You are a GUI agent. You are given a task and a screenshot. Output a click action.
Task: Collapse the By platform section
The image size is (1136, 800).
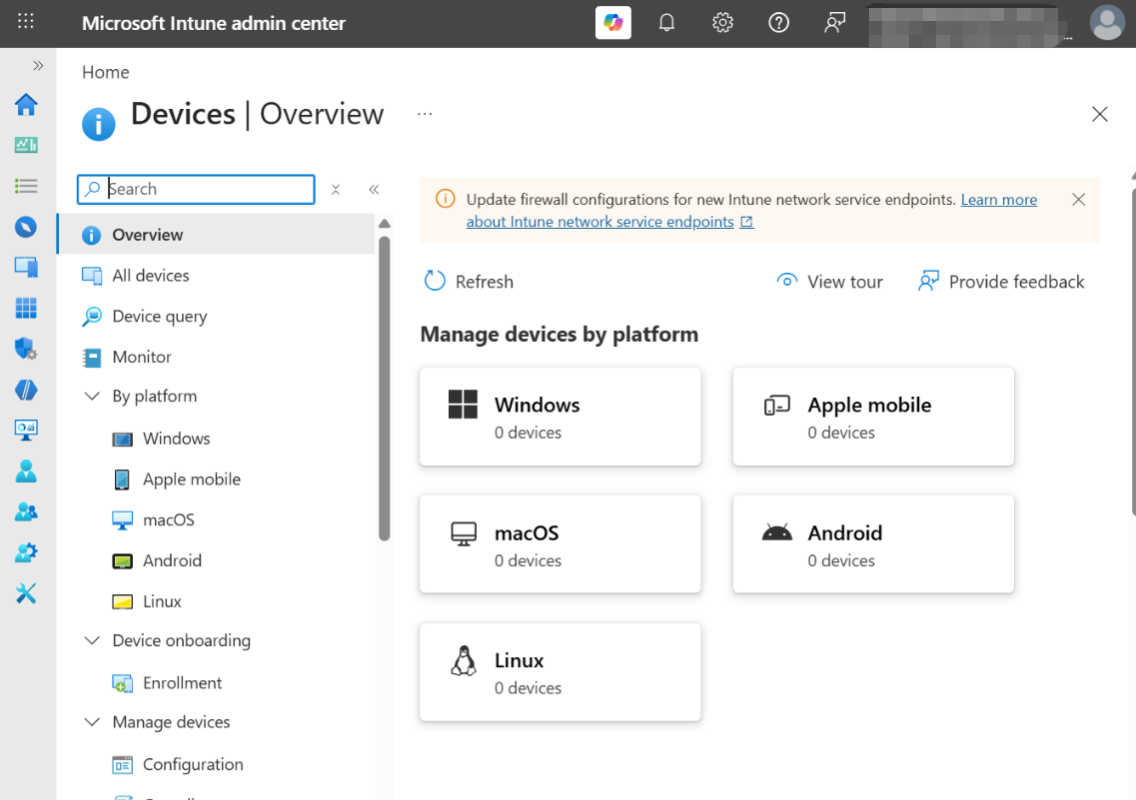tap(92, 396)
